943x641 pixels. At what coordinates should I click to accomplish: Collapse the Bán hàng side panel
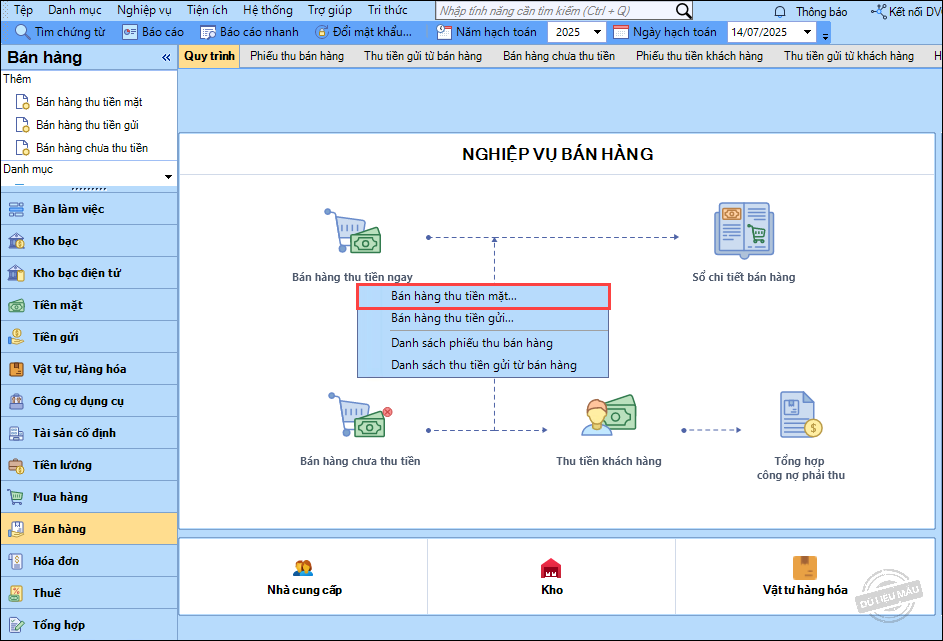tap(166, 58)
